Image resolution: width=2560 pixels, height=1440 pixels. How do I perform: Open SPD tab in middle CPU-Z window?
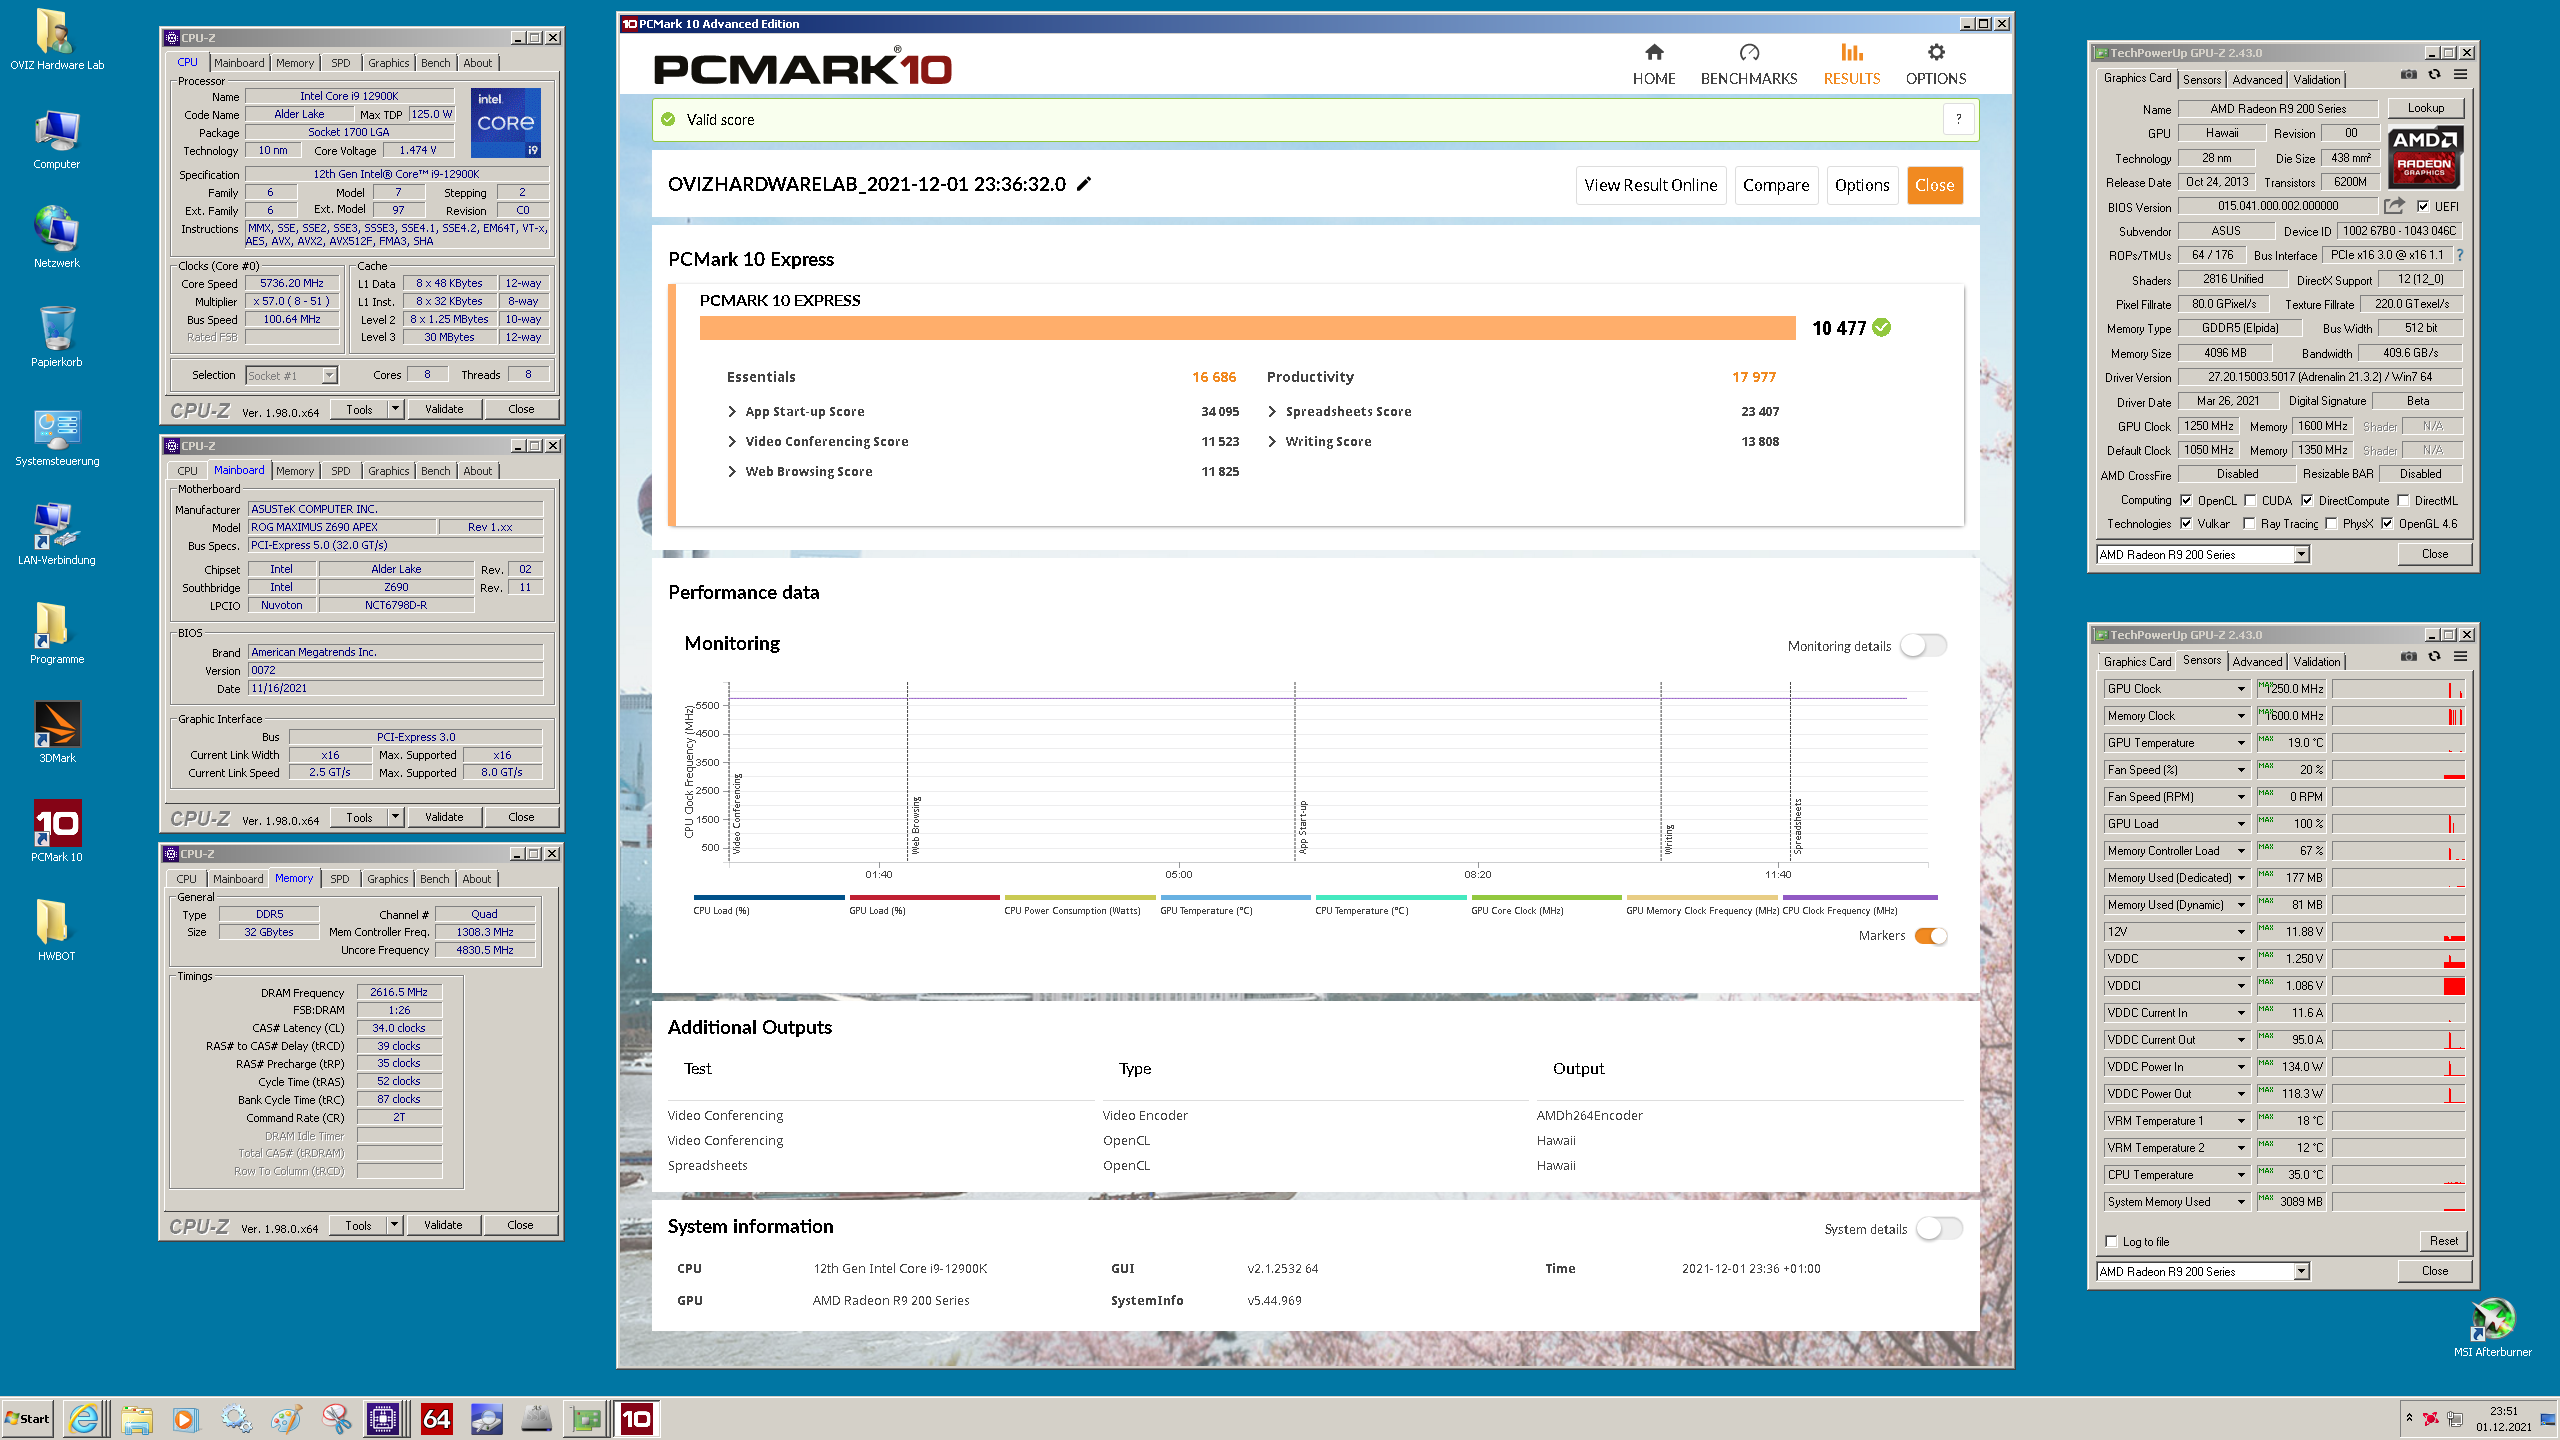tap(341, 471)
